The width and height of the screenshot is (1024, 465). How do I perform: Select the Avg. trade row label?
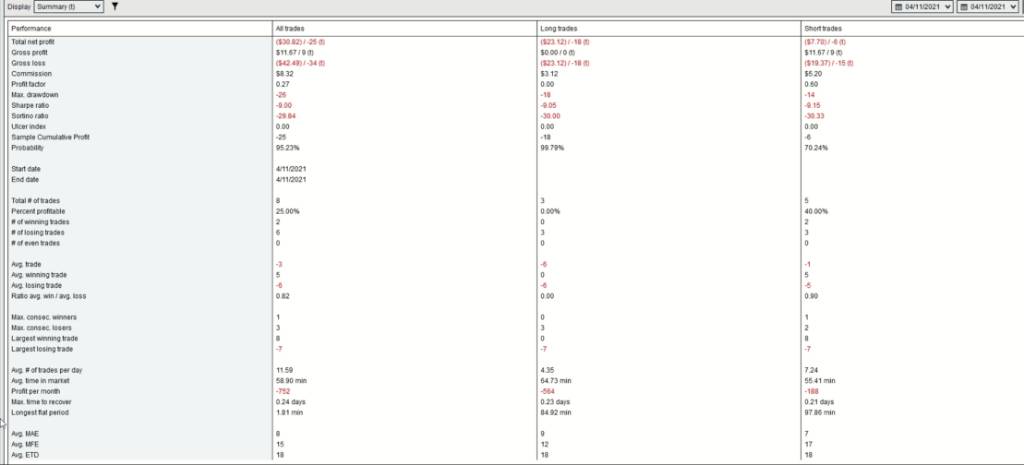tap(28, 264)
